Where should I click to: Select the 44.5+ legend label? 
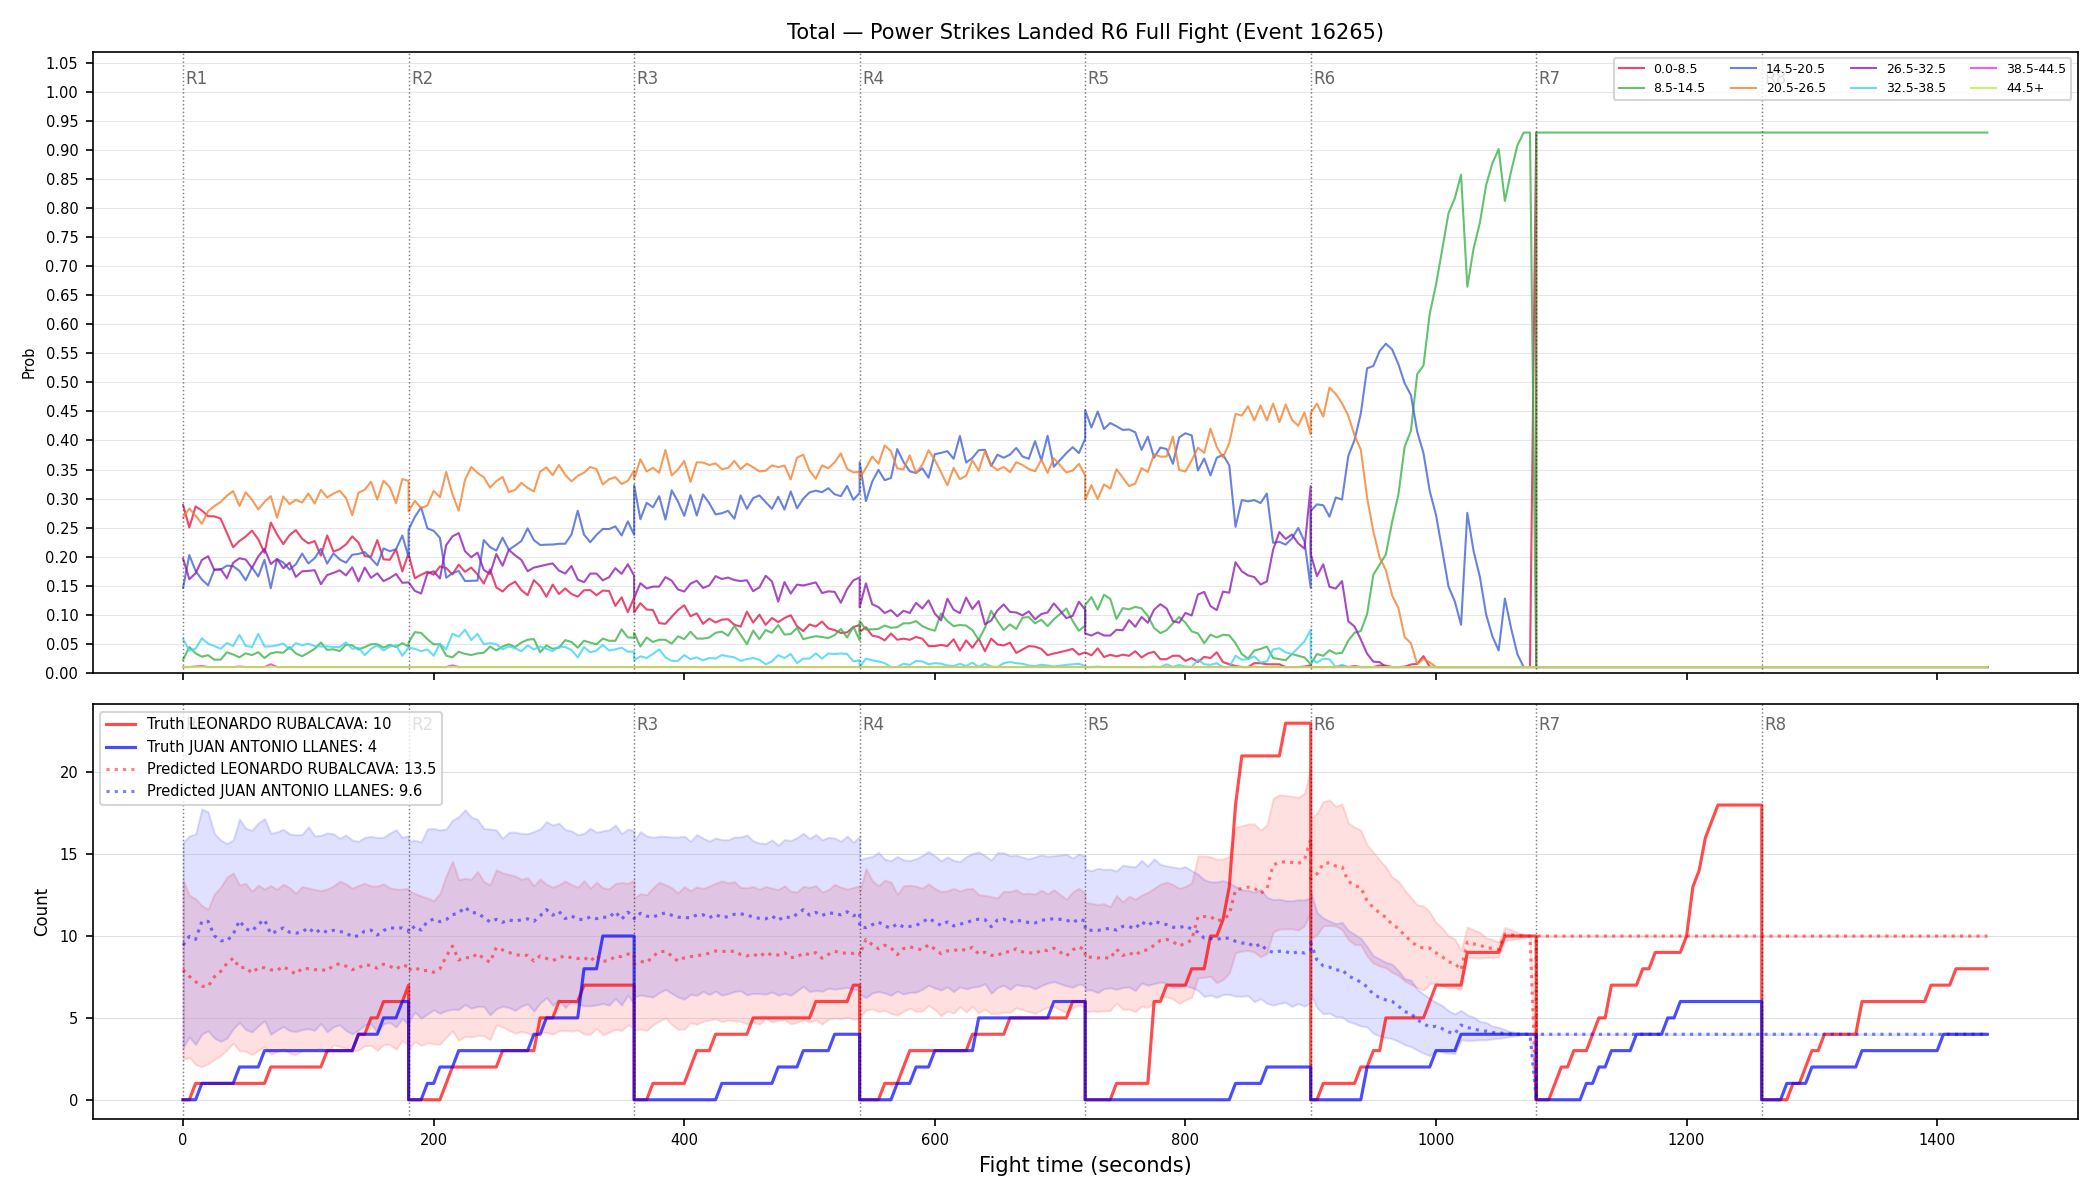[x=2025, y=88]
